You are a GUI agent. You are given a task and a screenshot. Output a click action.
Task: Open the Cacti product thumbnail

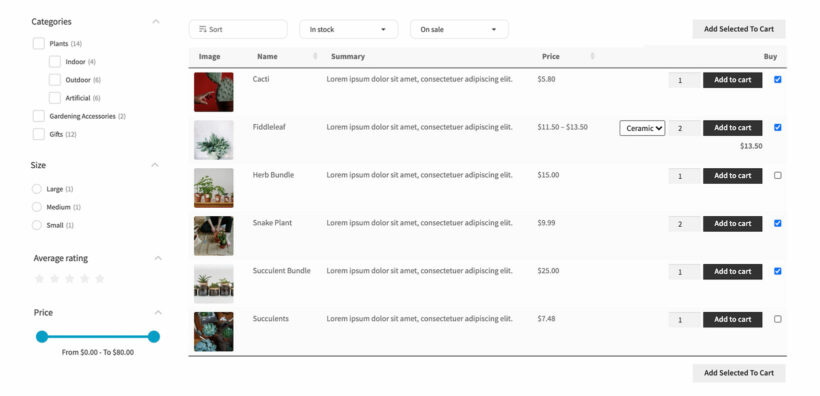214,92
